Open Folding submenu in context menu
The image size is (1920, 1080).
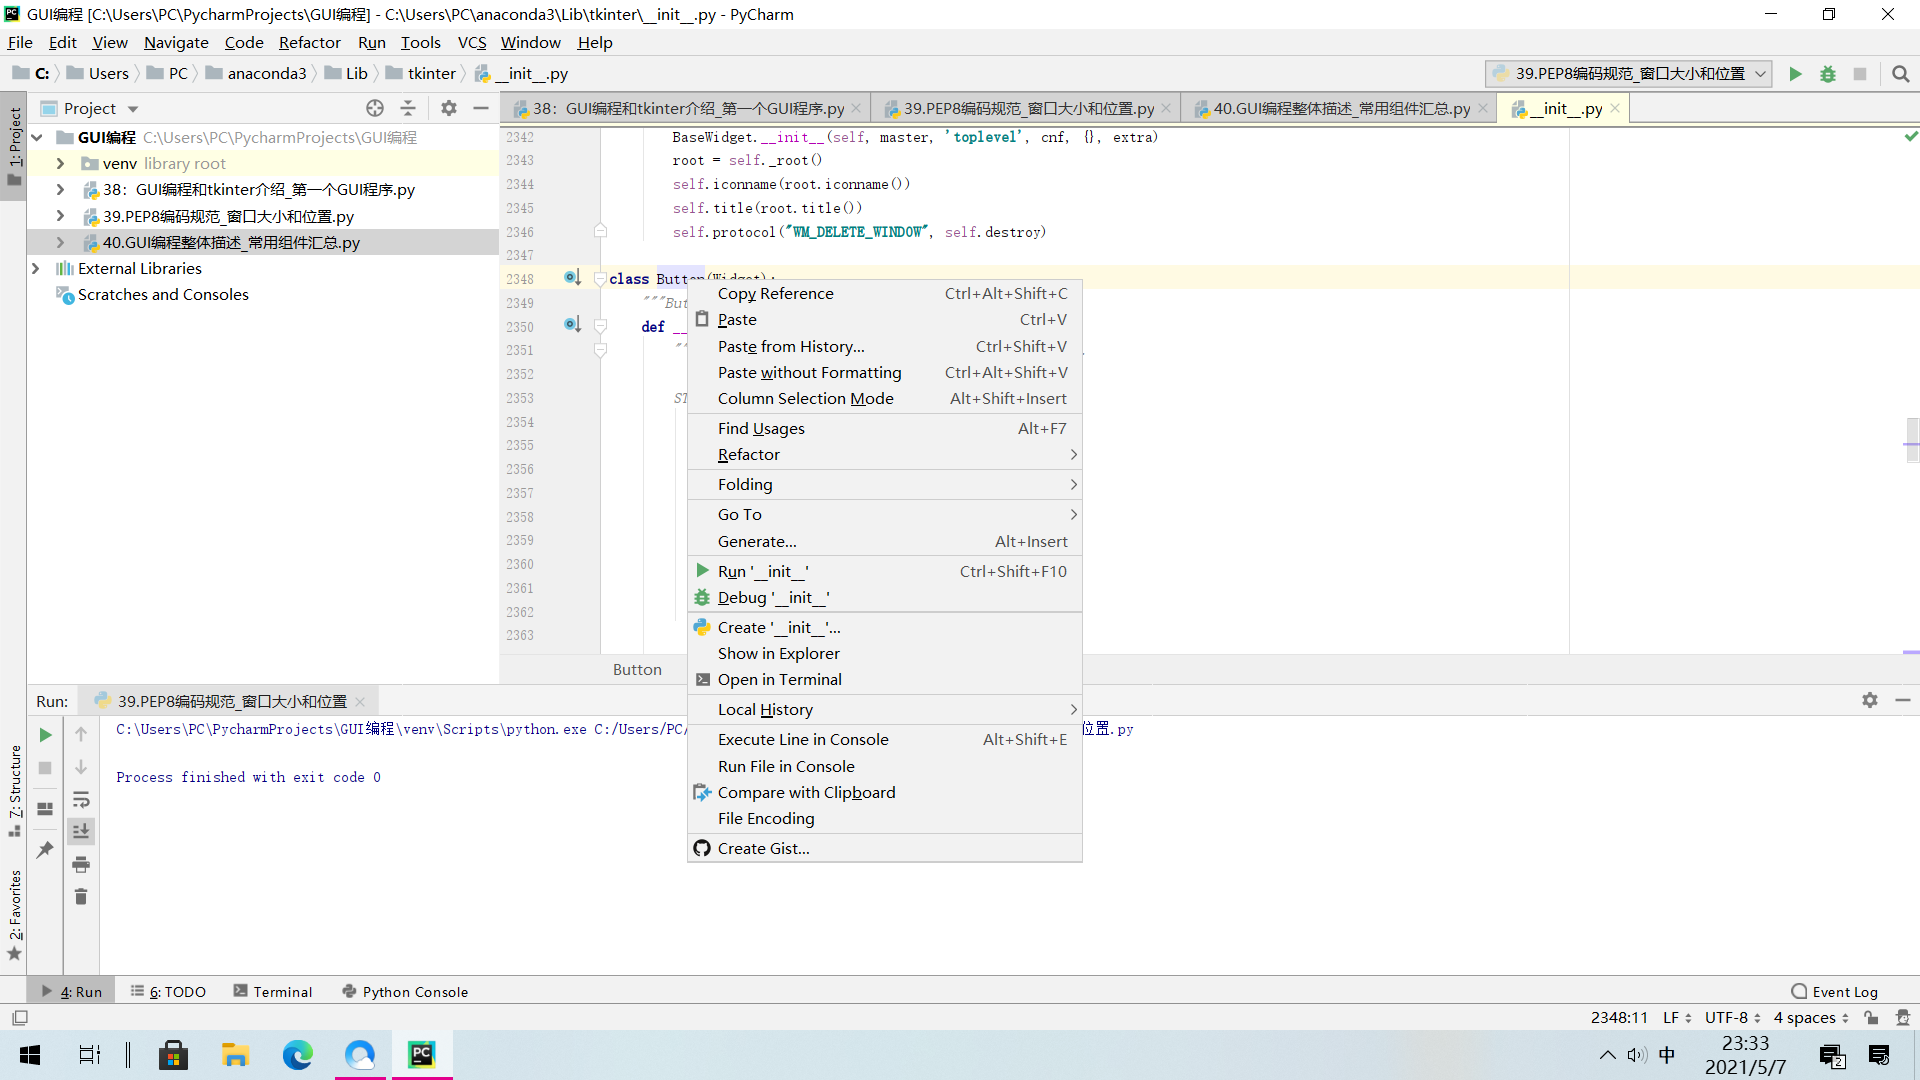click(885, 485)
